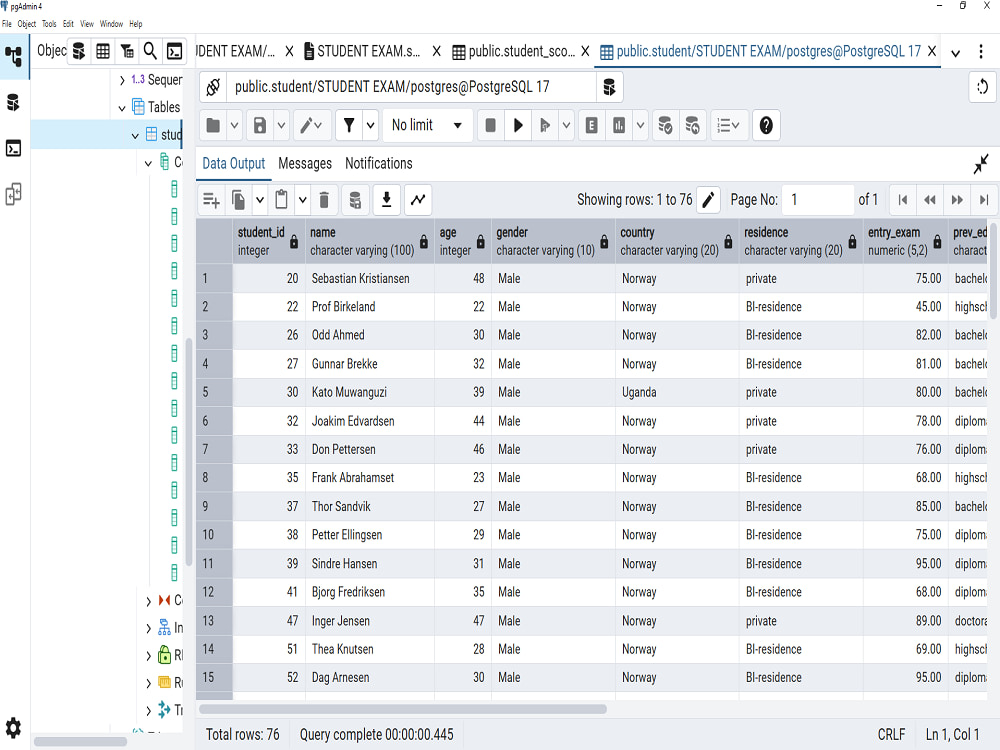1000x750 pixels.
Task: Copy selected rows icon
Action: point(239,200)
